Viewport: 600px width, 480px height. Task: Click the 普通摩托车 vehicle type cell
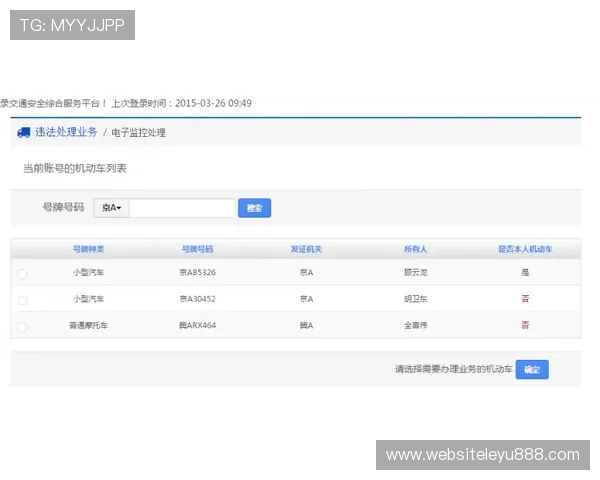click(x=88, y=325)
